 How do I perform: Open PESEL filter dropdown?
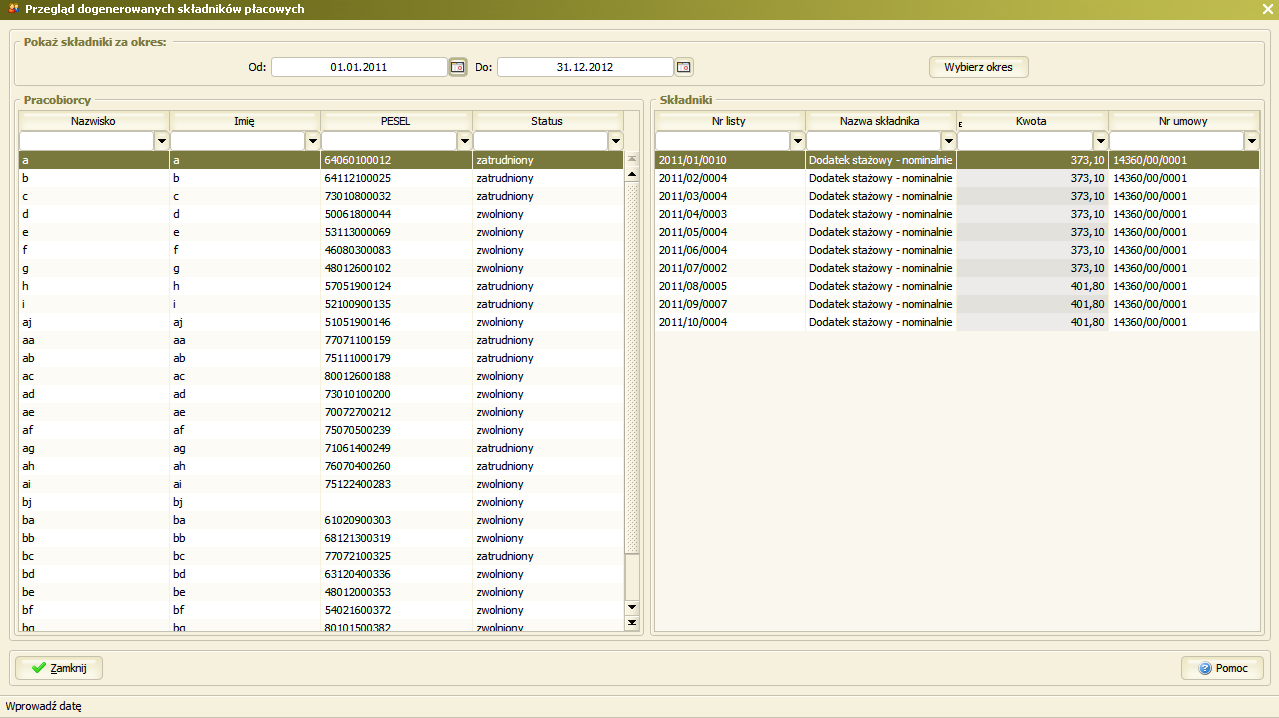click(x=464, y=141)
